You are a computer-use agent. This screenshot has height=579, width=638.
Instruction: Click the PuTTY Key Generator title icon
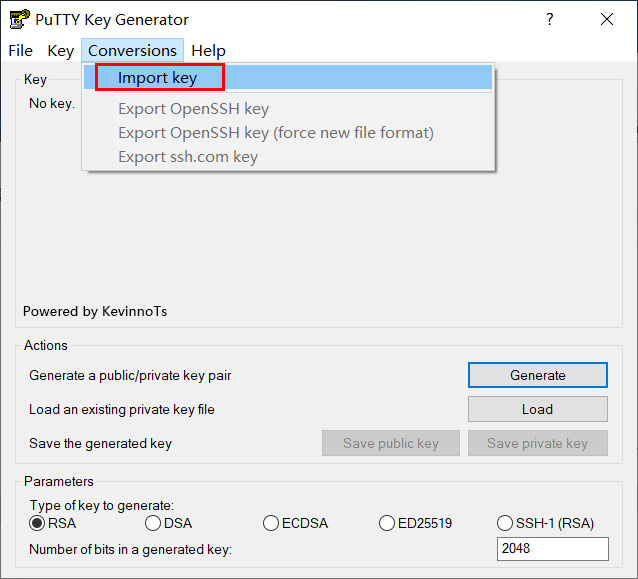19,19
